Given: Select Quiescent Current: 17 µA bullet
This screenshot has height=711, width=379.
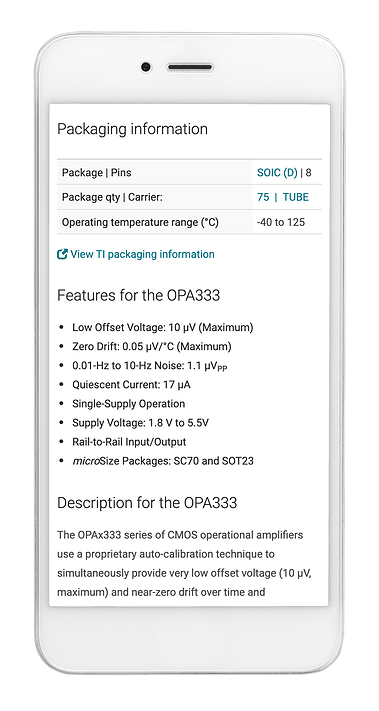Looking at the screenshot, I should coord(131,385).
